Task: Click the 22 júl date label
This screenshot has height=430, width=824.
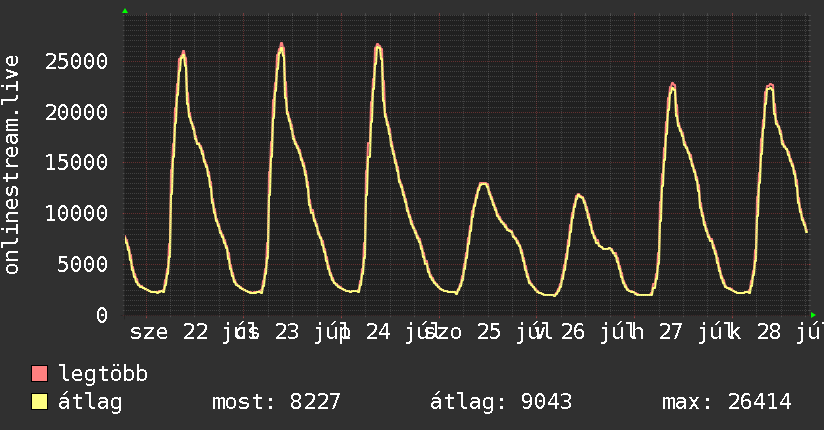Action: (221, 332)
